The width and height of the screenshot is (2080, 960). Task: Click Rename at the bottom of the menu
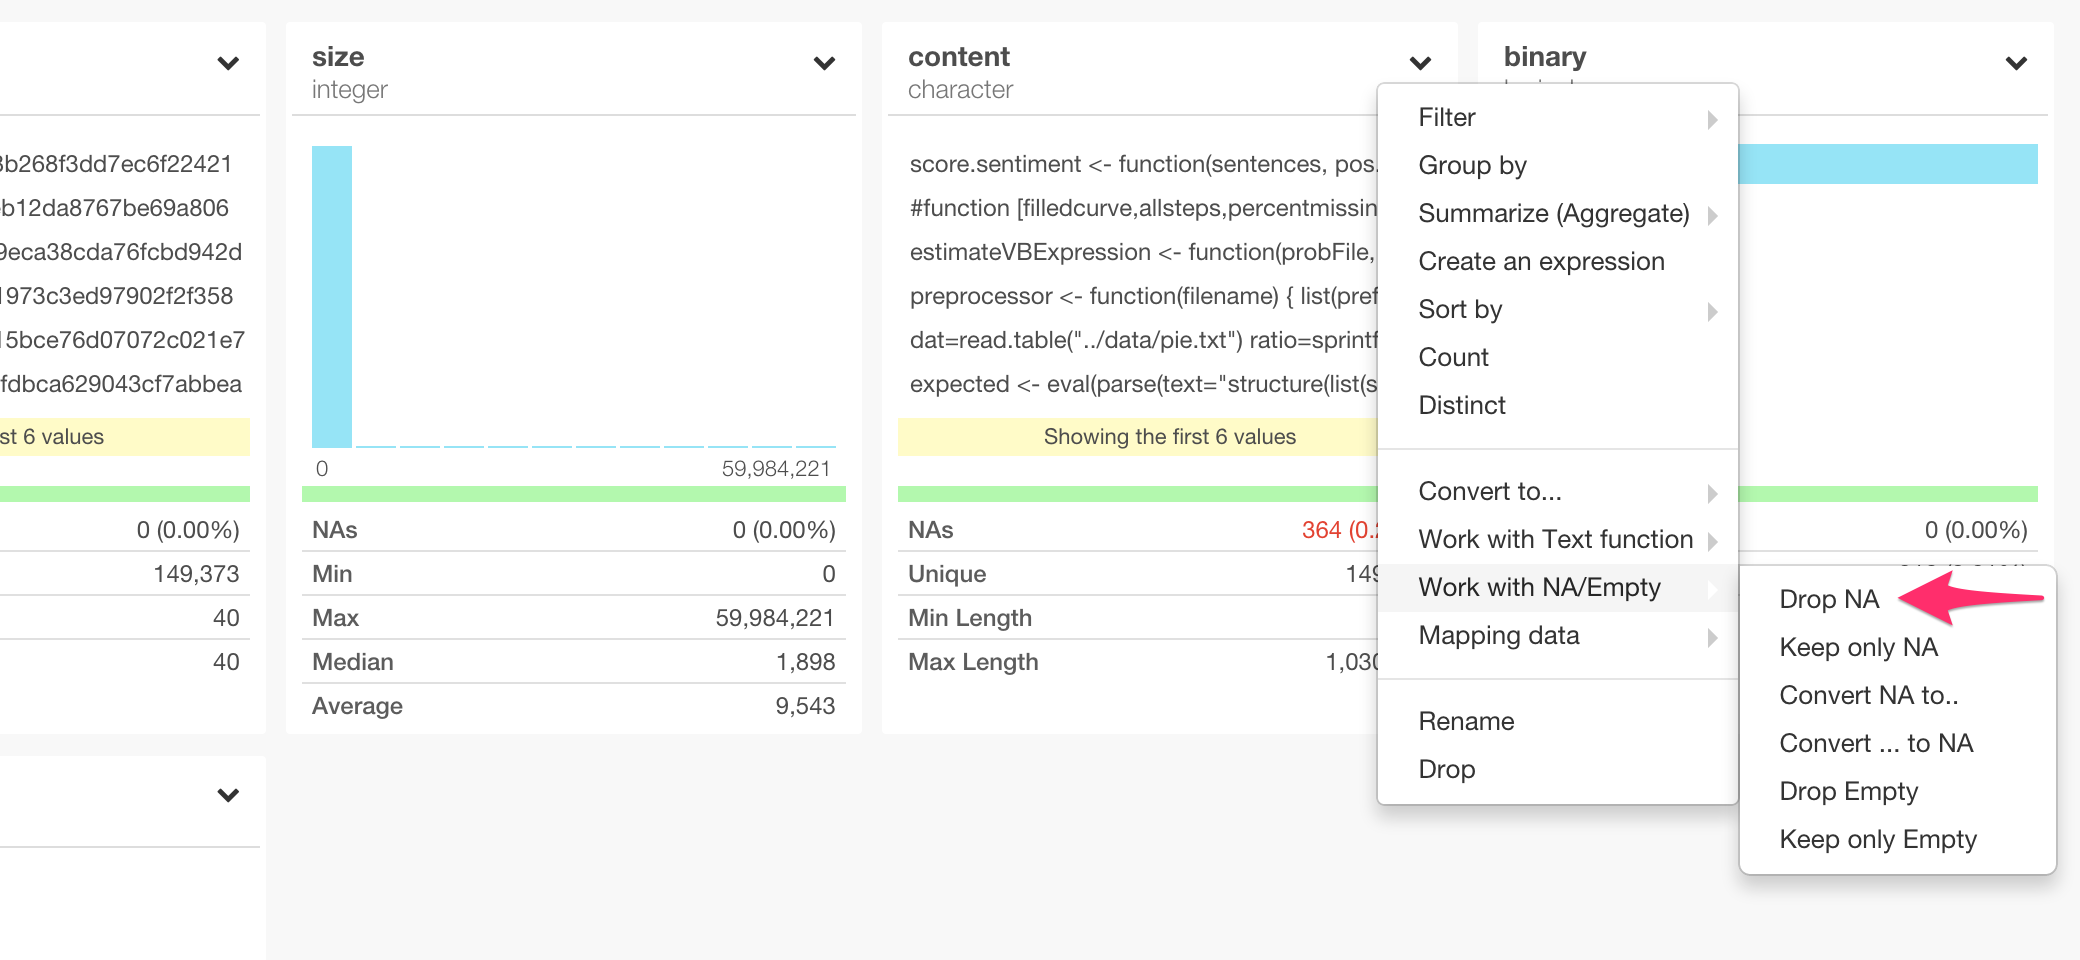(1466, 720)
